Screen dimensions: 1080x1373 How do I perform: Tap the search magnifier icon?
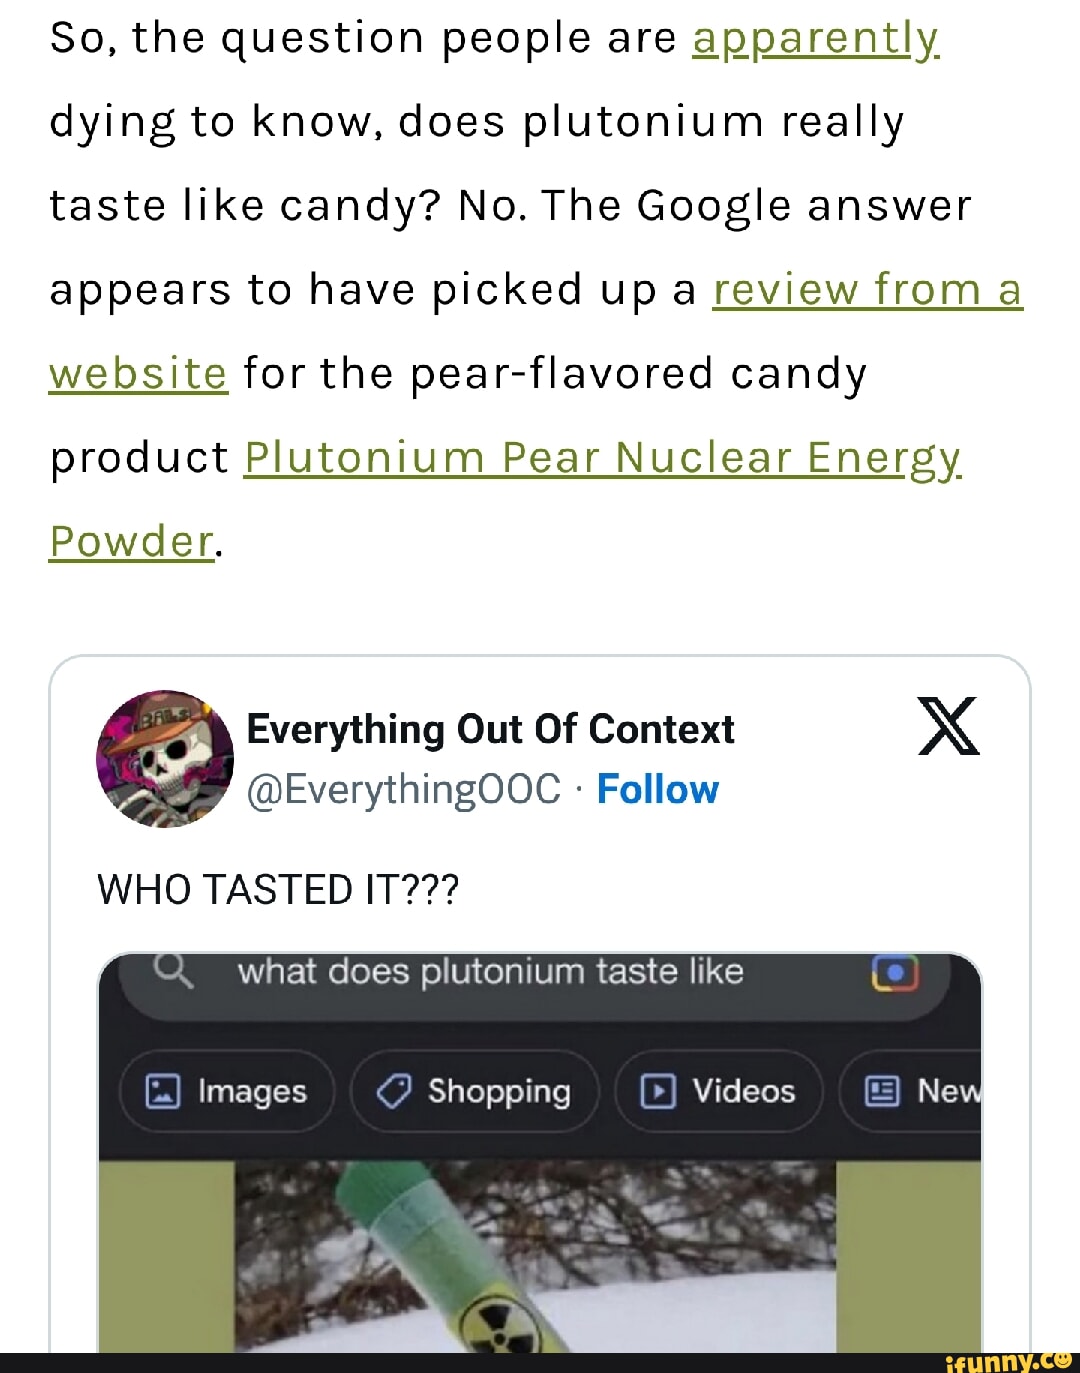pyautogui.click(x=174, y=970)
